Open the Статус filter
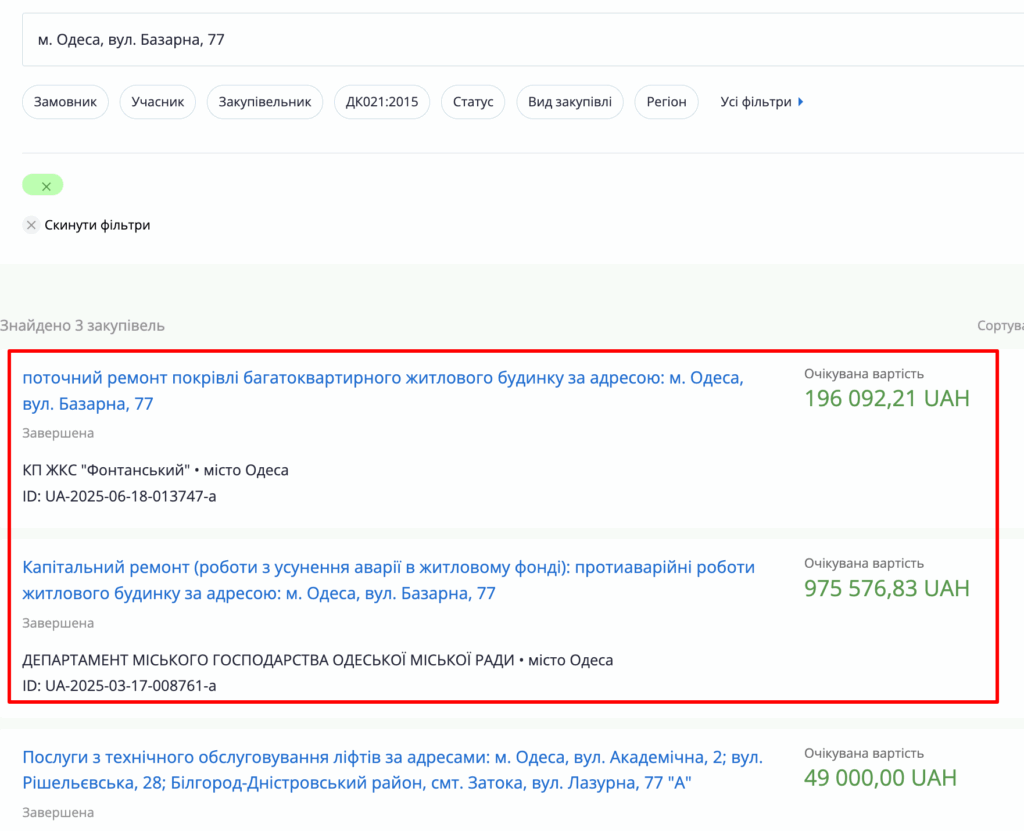This screenshot has height=831, width=1024. (x=473, y=102)
